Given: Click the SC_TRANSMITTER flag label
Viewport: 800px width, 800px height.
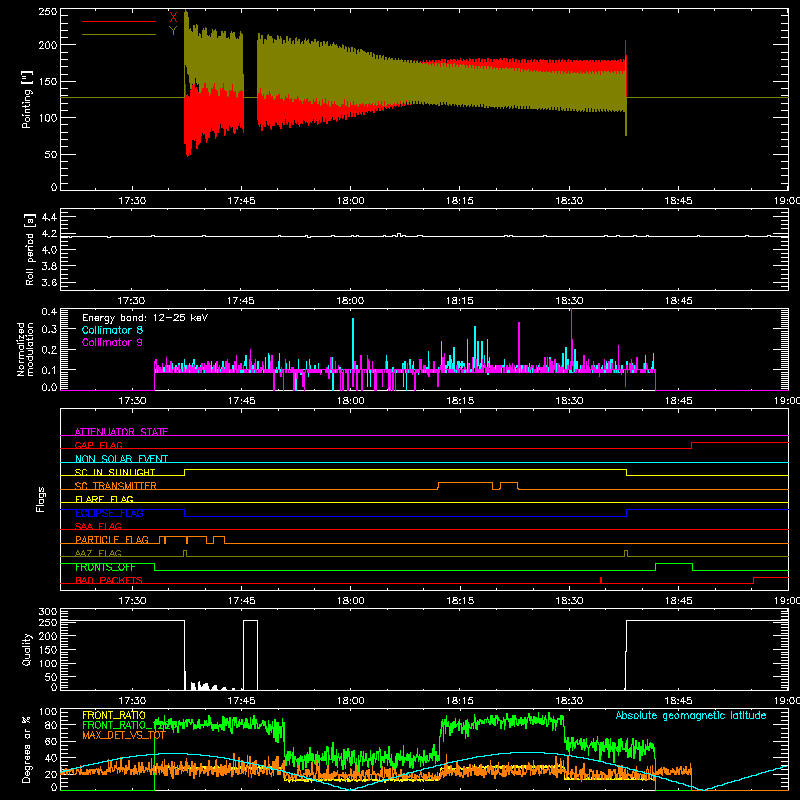Looking at the screenshot, I should [116, 486].
